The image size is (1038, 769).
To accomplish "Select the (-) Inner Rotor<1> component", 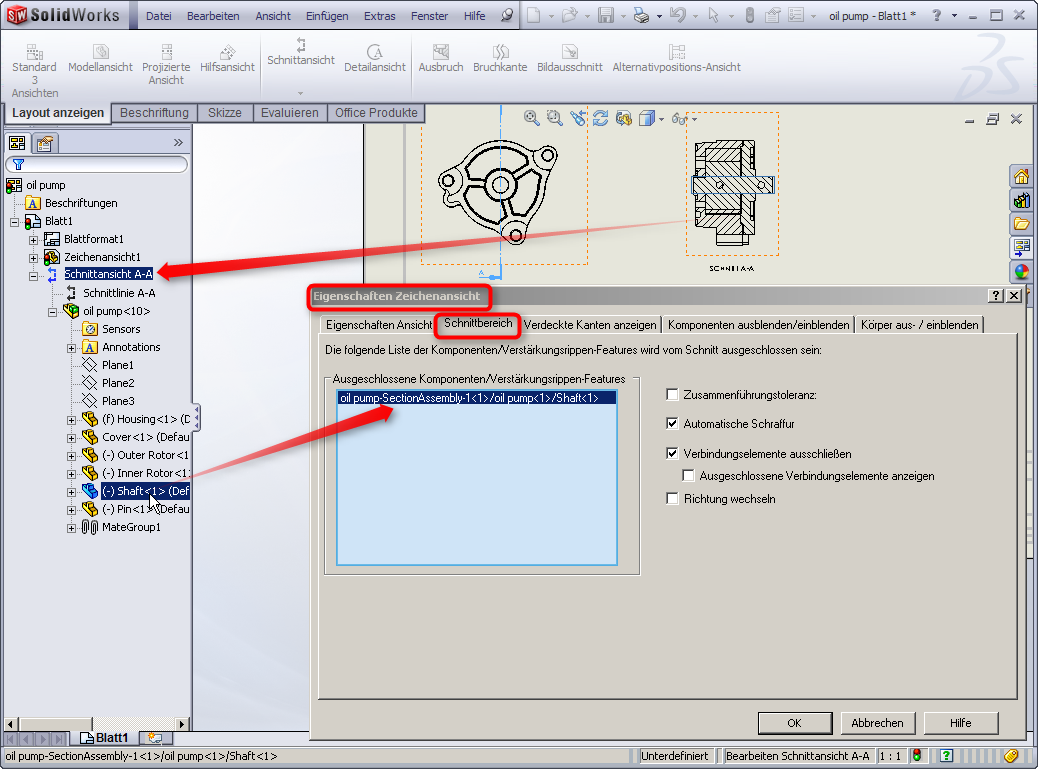I will (x=145, y=473).
